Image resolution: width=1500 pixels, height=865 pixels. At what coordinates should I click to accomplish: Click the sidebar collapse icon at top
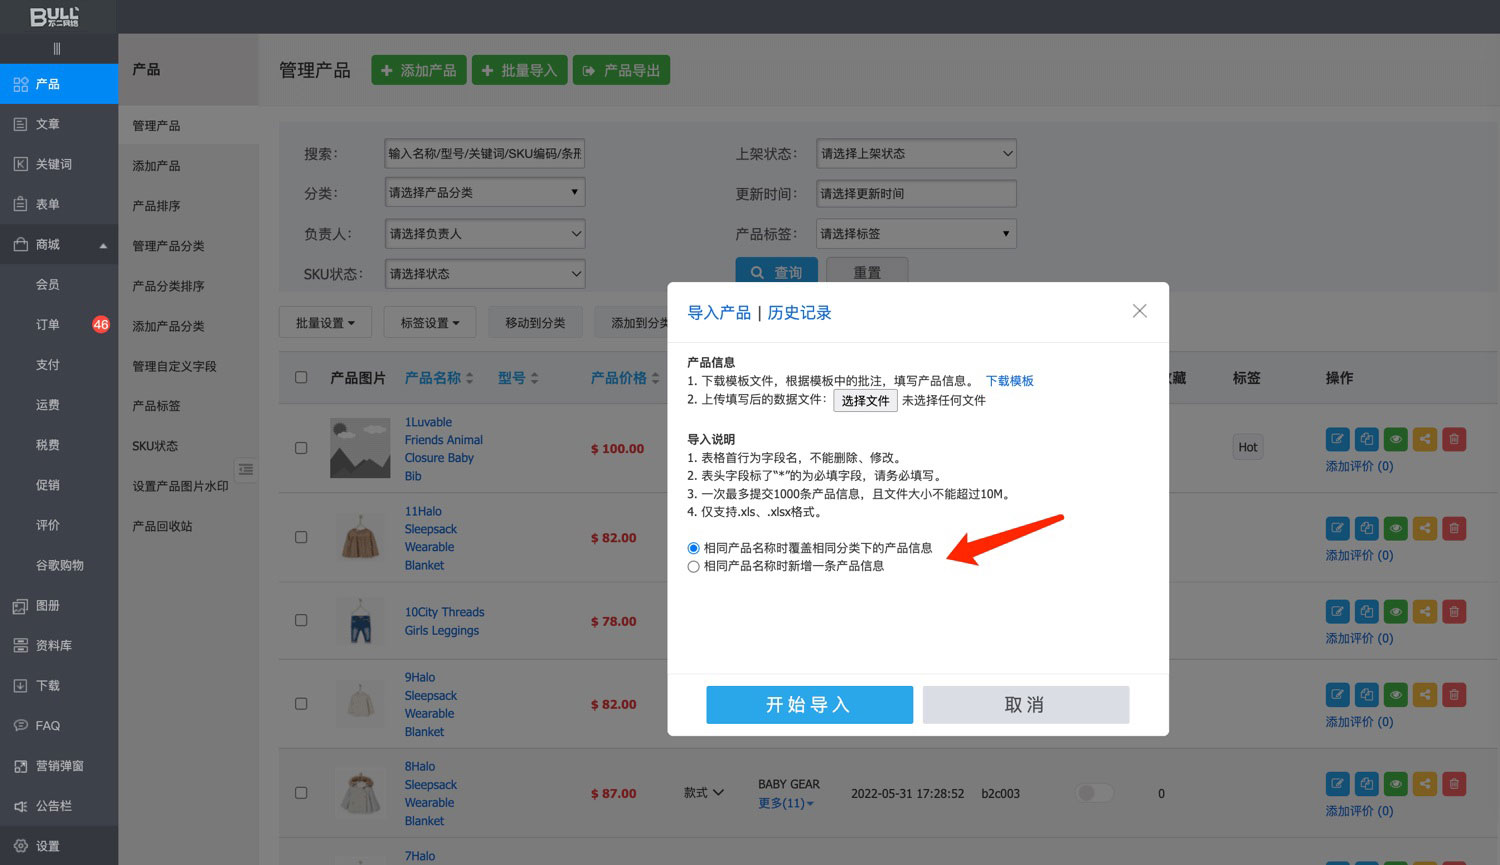pyautogui.click(x=57, y=48)
